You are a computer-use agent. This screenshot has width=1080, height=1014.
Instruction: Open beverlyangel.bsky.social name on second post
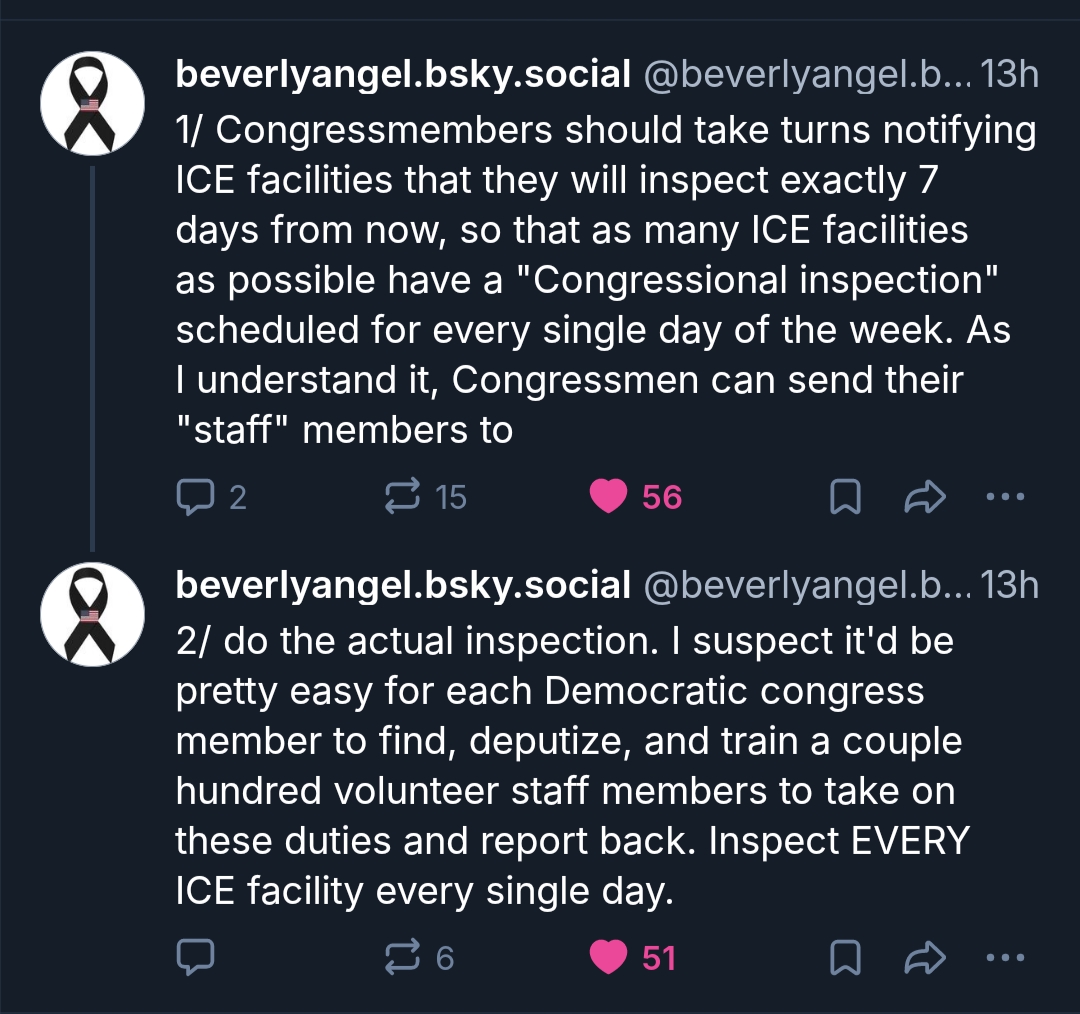point(403,586)
